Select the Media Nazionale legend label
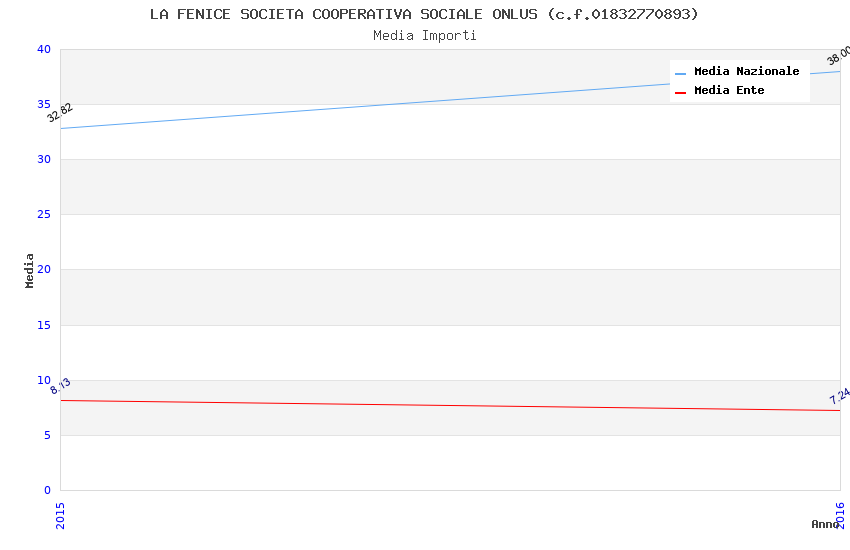Screen dimensions: 850x550 746,71
